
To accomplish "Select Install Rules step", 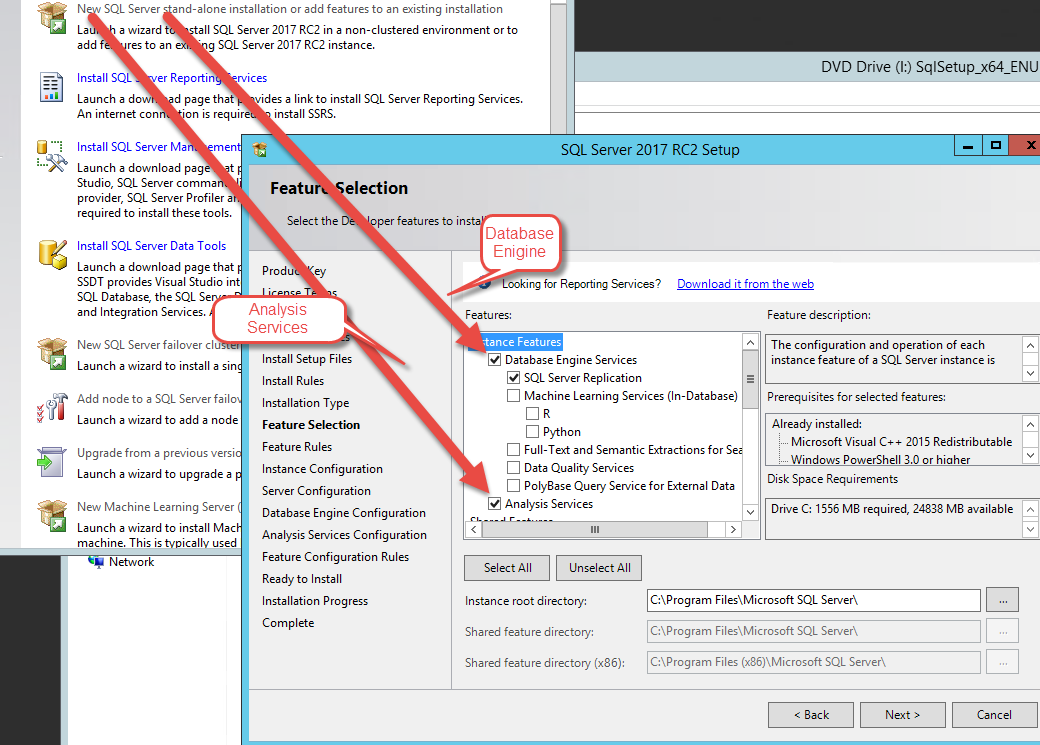I will (x=292, y=381).
